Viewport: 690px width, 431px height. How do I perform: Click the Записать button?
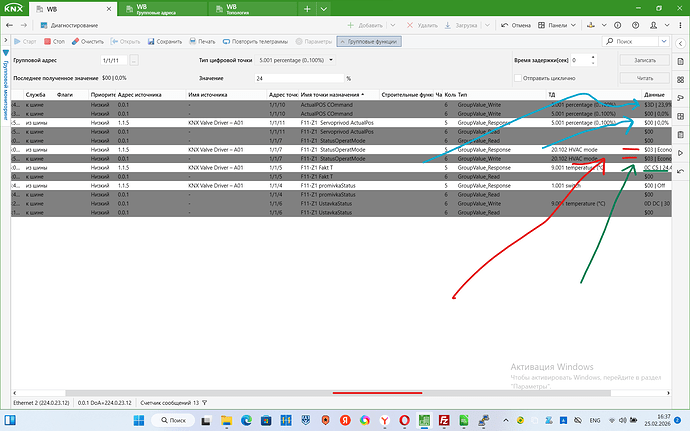[645, 60]
